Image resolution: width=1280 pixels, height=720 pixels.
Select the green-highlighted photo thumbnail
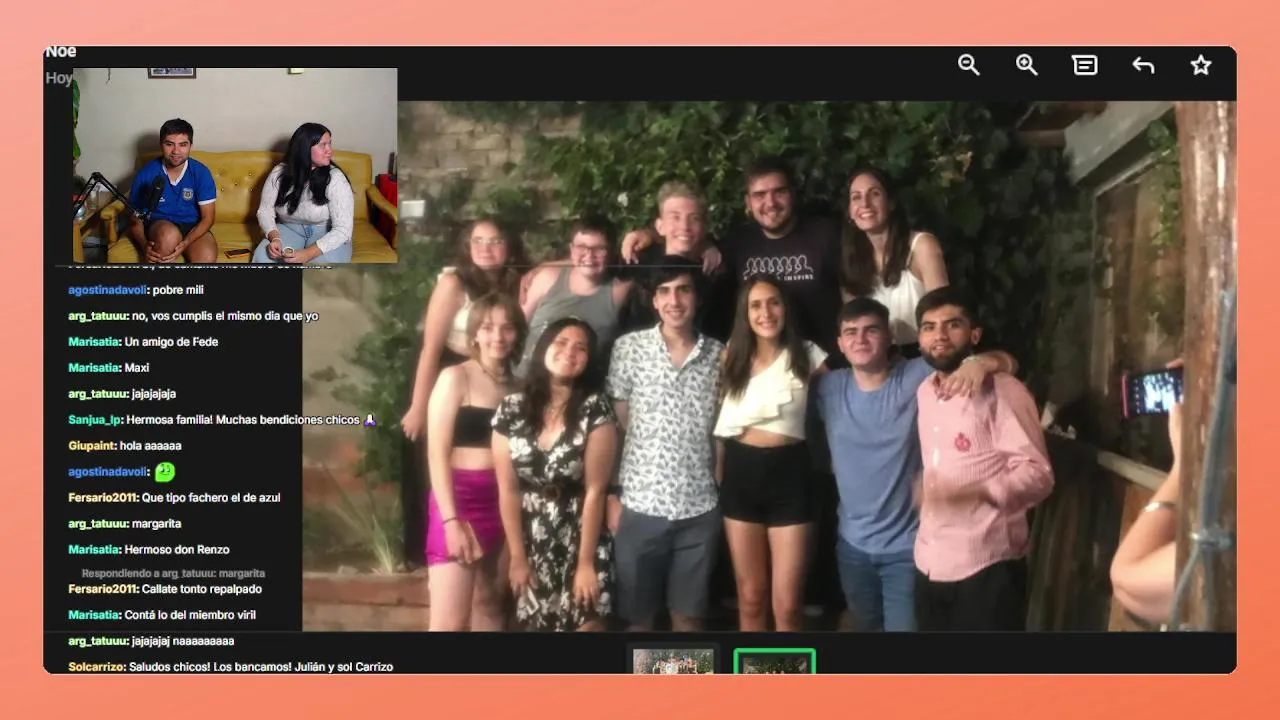775,661
